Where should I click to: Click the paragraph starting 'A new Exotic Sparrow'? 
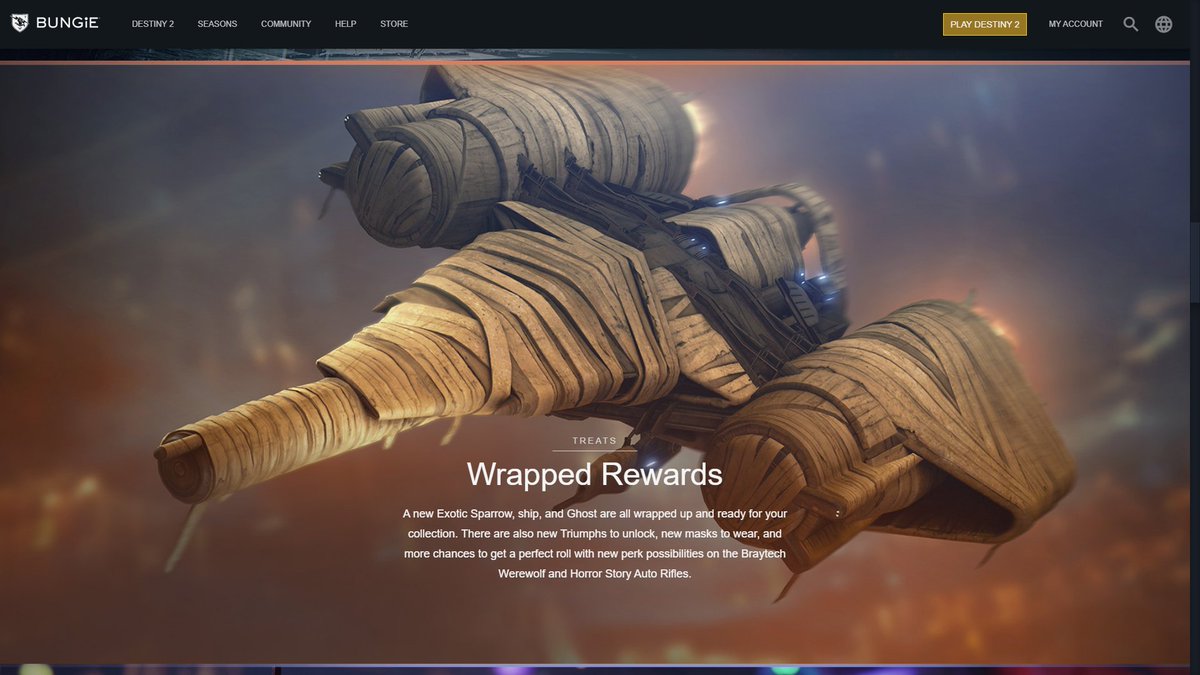tap(595, 544)
